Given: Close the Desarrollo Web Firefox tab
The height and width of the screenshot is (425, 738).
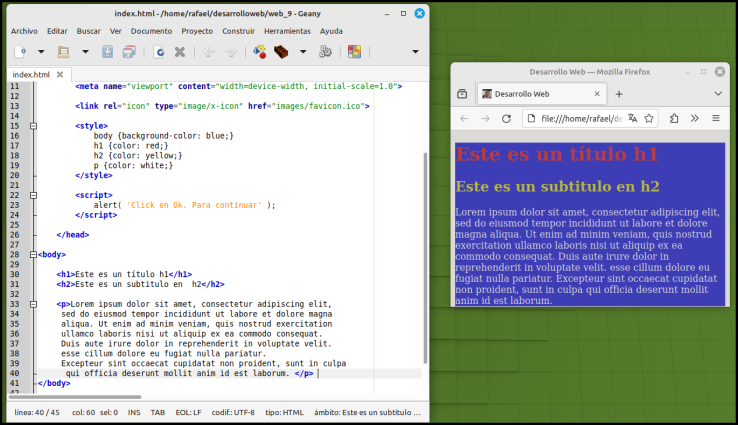Looking at the screenshot, I should (597, 94).
